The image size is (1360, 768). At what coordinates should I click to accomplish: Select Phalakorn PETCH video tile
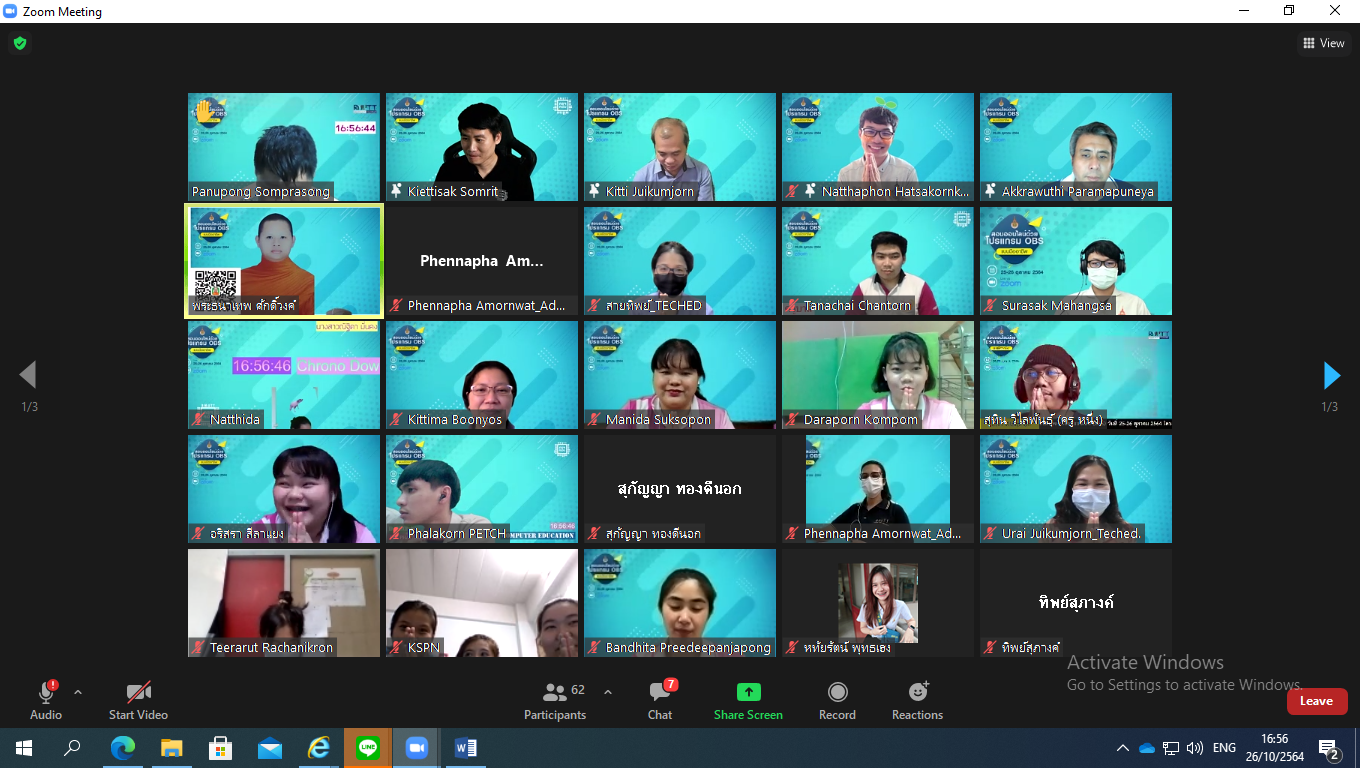482,489
